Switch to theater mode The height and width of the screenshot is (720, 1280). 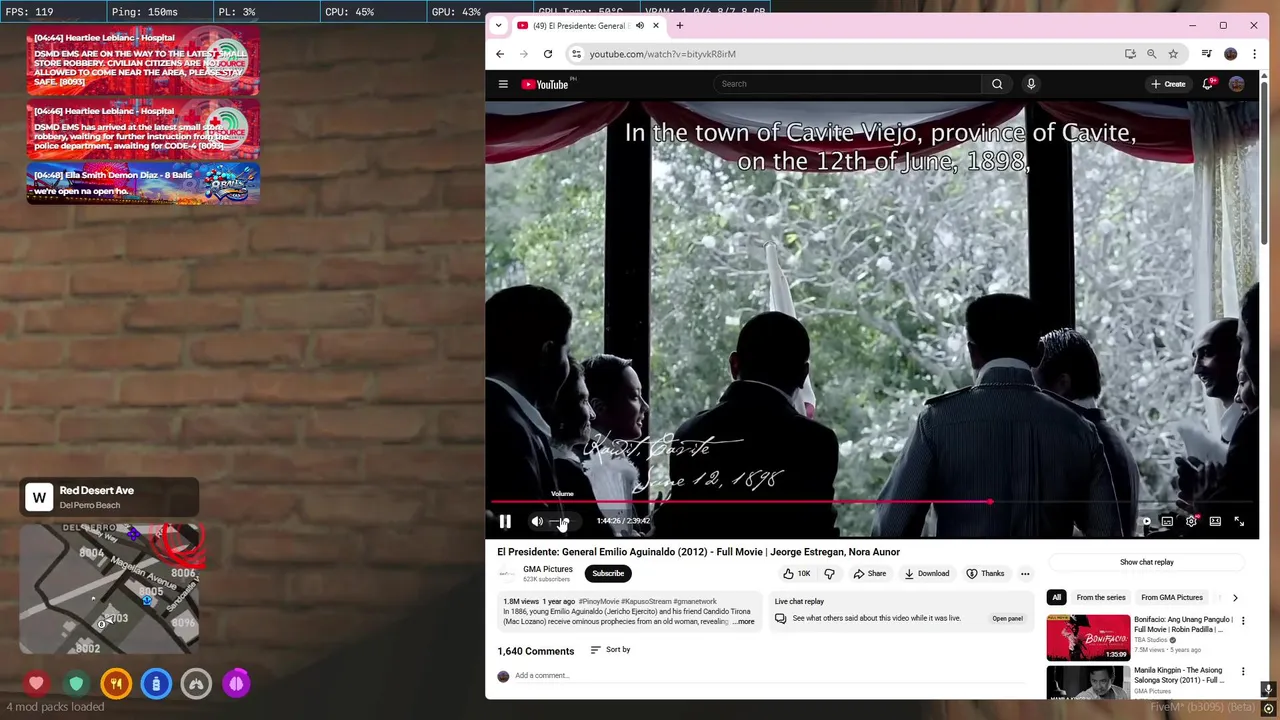[1215, 521]
